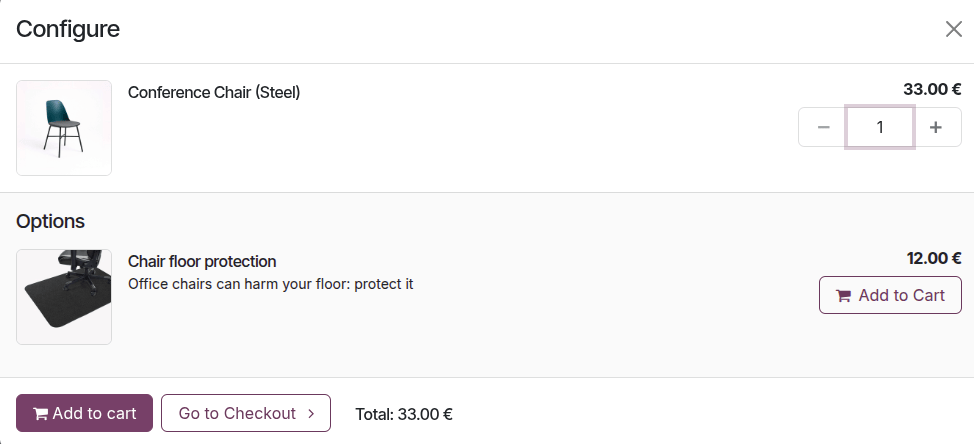The height and width of the screenshot is (444, 974).
Task: Click the Configure dialog title
Action: [x=68, y=29]
